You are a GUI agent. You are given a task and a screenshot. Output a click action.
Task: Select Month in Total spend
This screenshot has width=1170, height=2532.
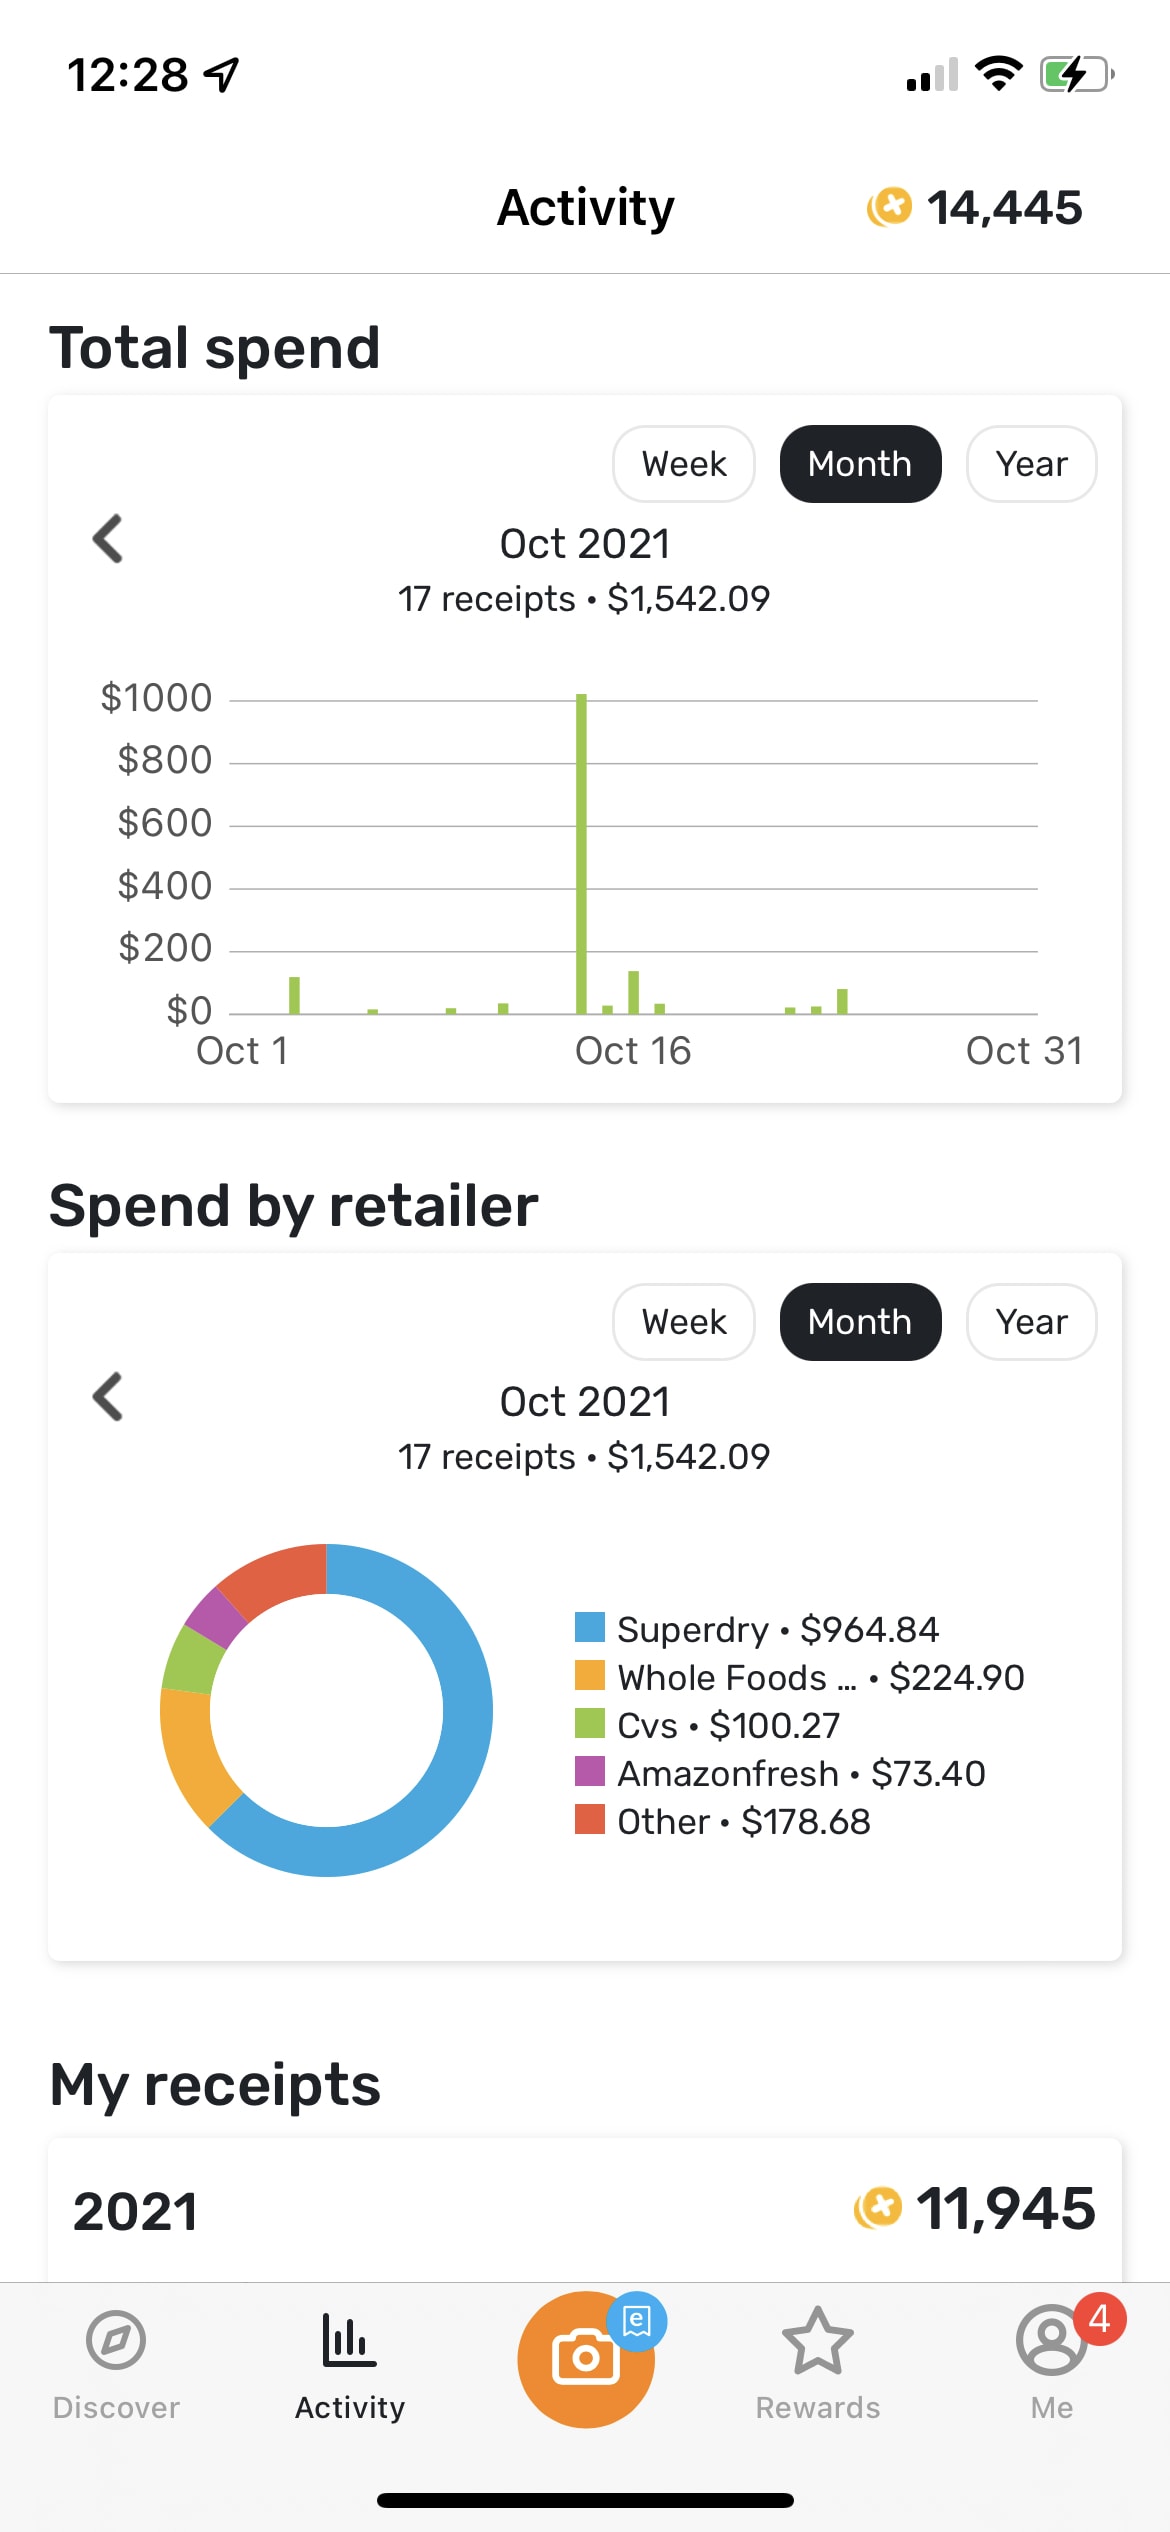860,464
